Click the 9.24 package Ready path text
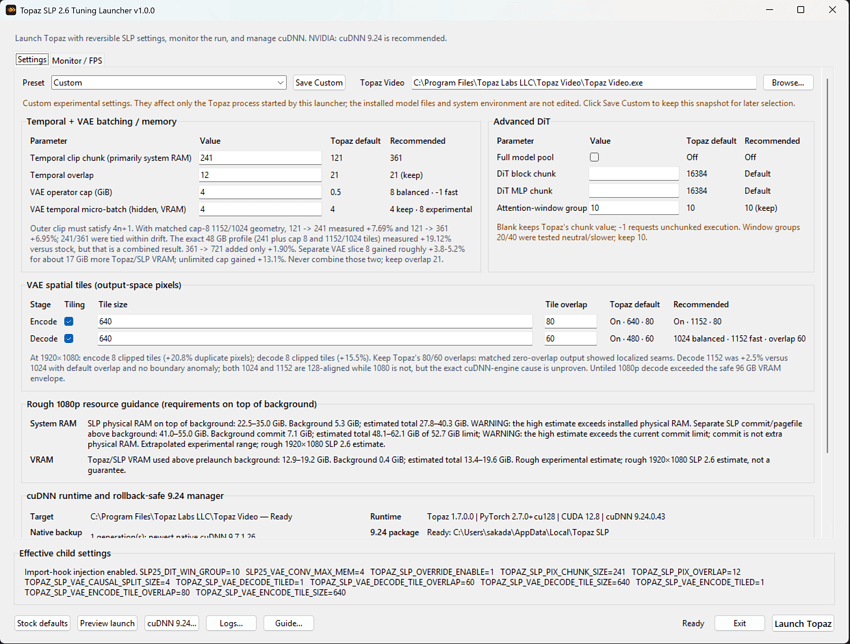 coord(518,532)
